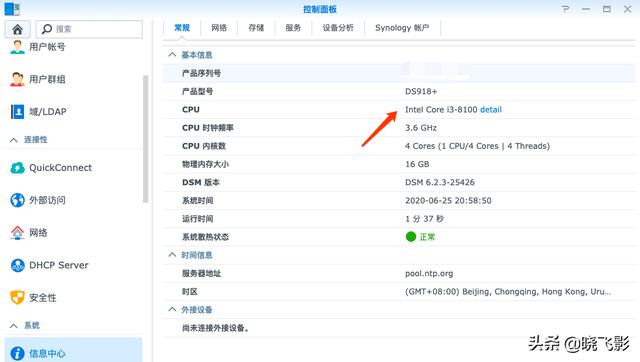Click DSM 6.2.3-25426 version value
This screenshot has width=640, height=362.
(x=440, y=182)
